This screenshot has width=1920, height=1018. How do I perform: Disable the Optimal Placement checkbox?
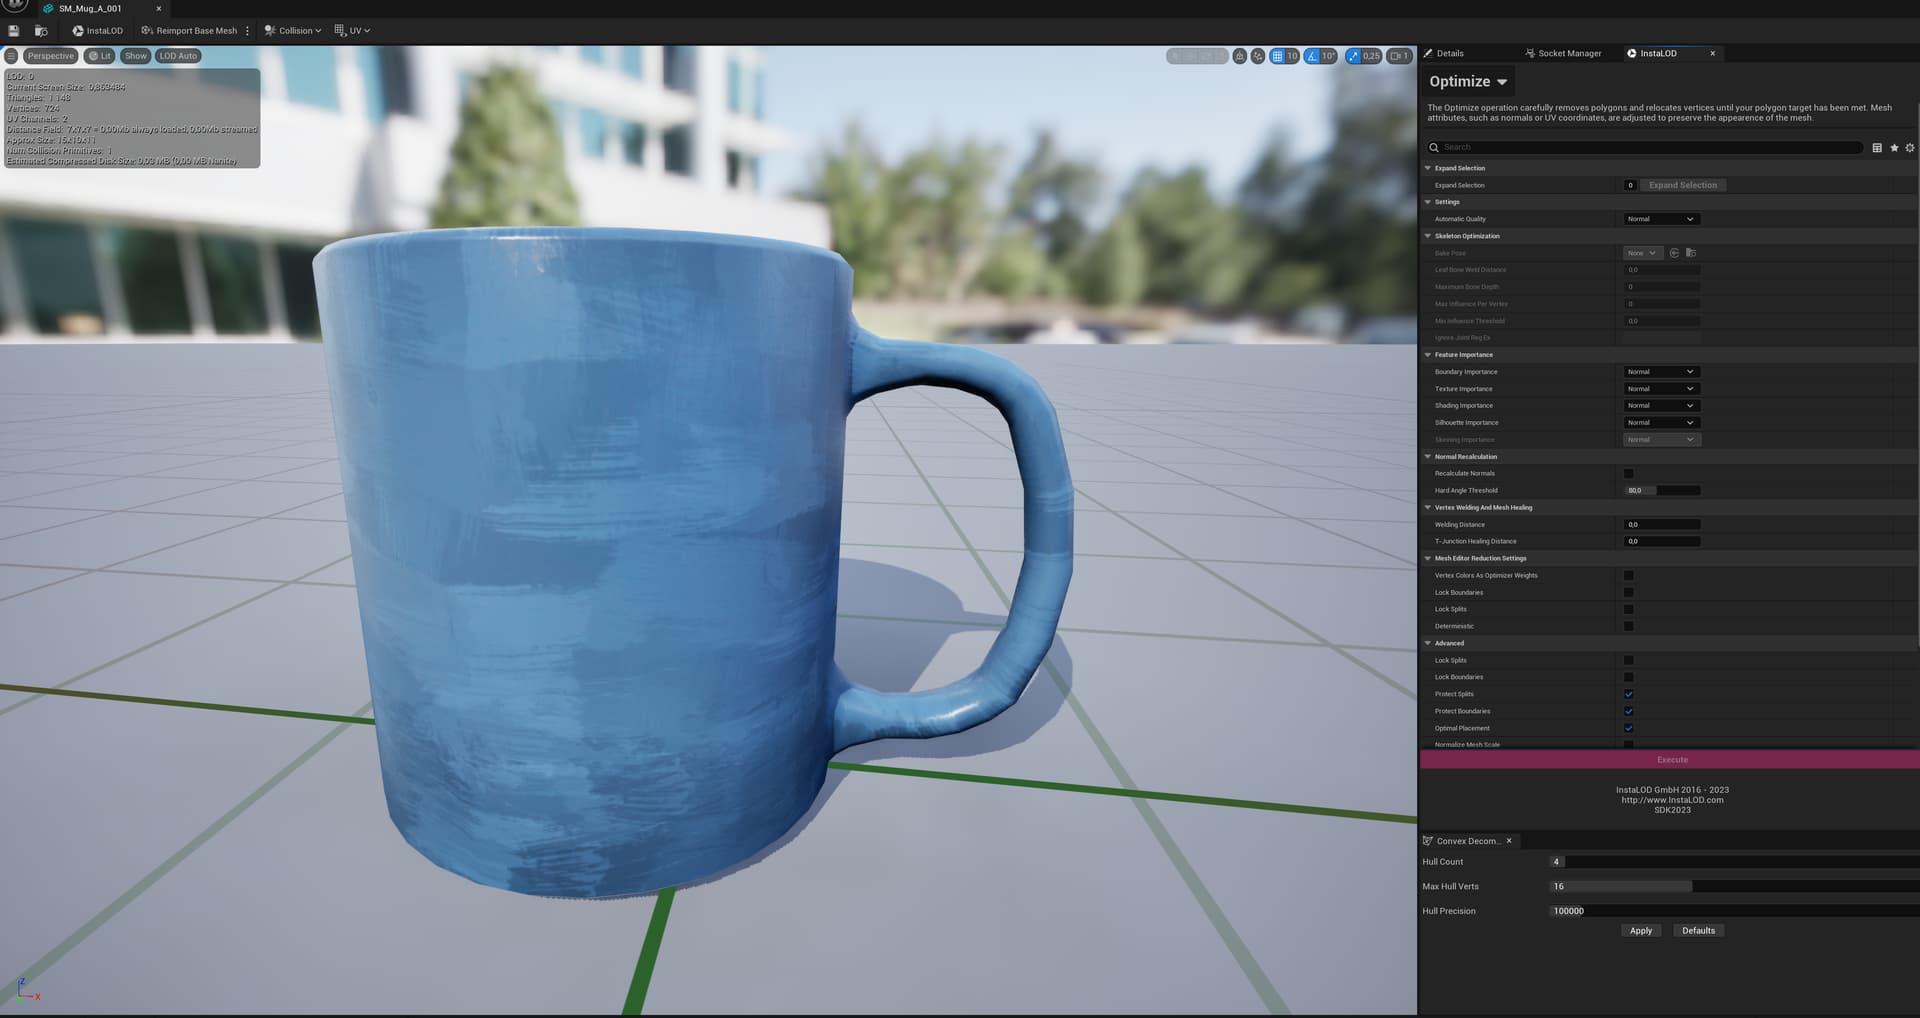coord(1628,728)
